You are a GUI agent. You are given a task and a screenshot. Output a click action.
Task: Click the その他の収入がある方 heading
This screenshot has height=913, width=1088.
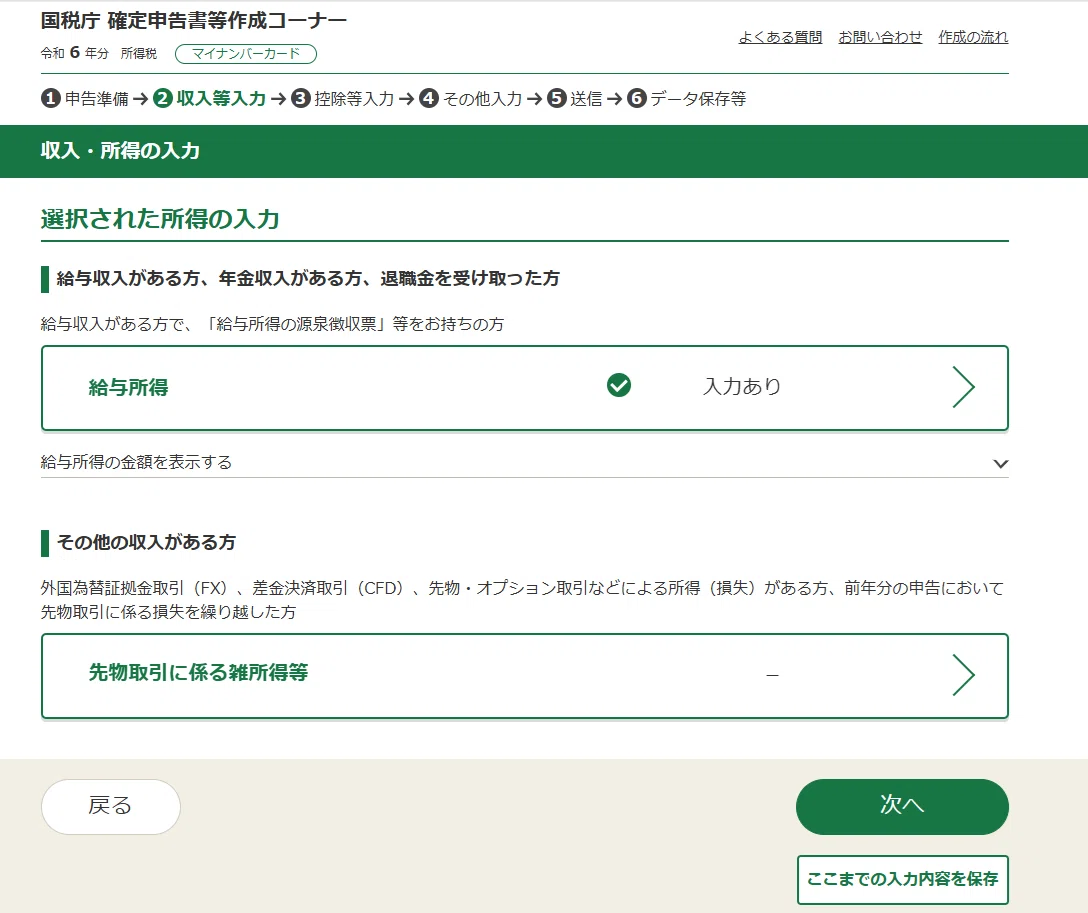tap(146, 543)
